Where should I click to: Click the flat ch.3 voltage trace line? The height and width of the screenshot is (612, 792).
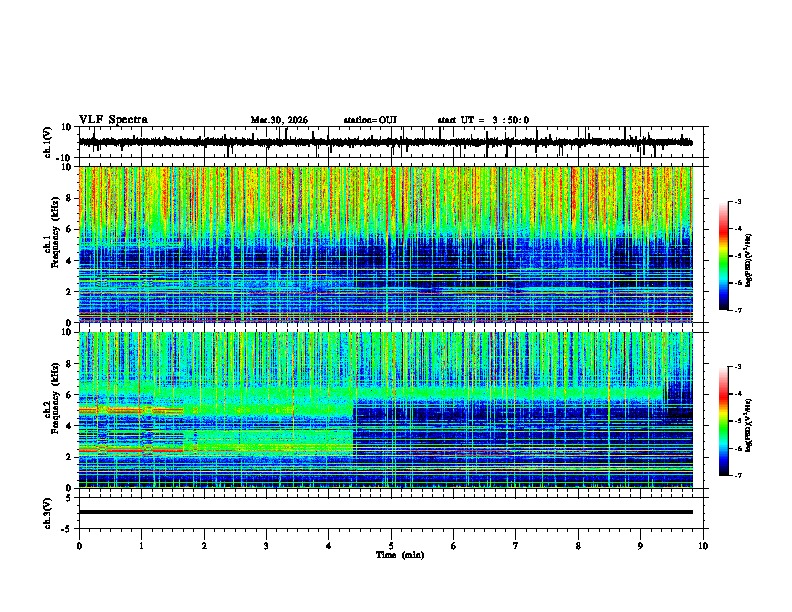coord(385,512)
